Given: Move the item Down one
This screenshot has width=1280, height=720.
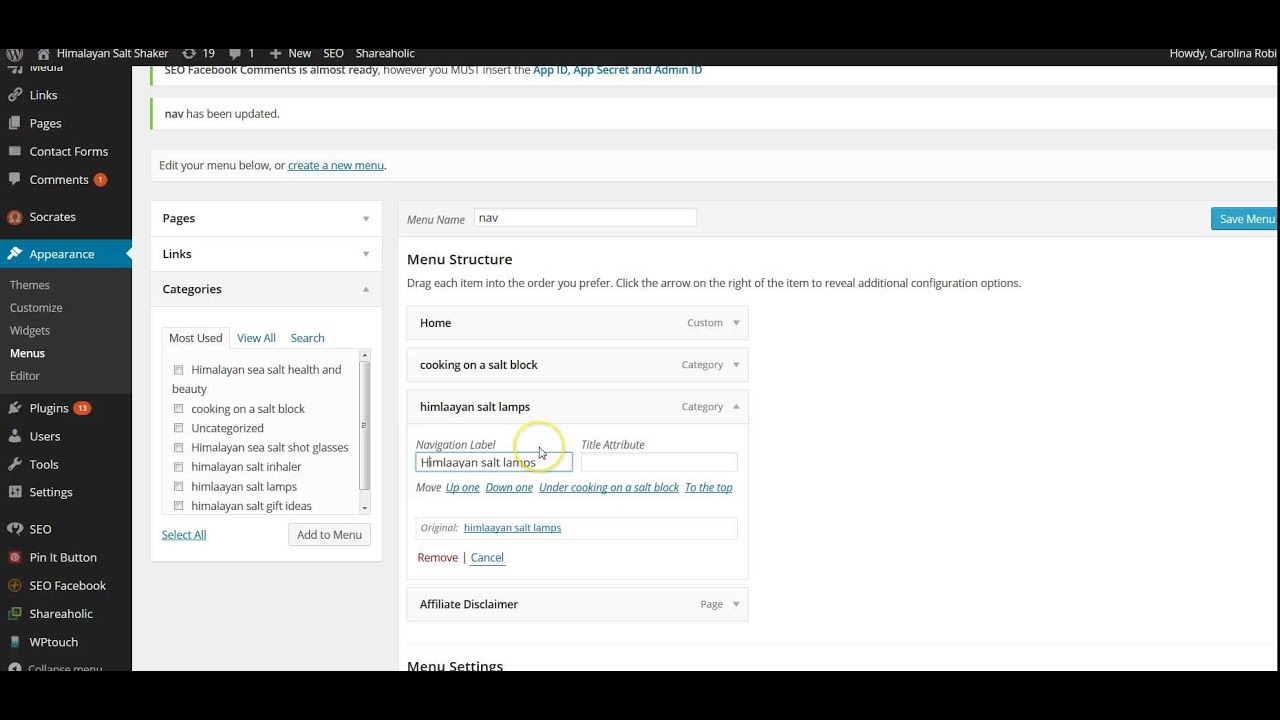Looking at the screenshot, I should click(509, 488).
